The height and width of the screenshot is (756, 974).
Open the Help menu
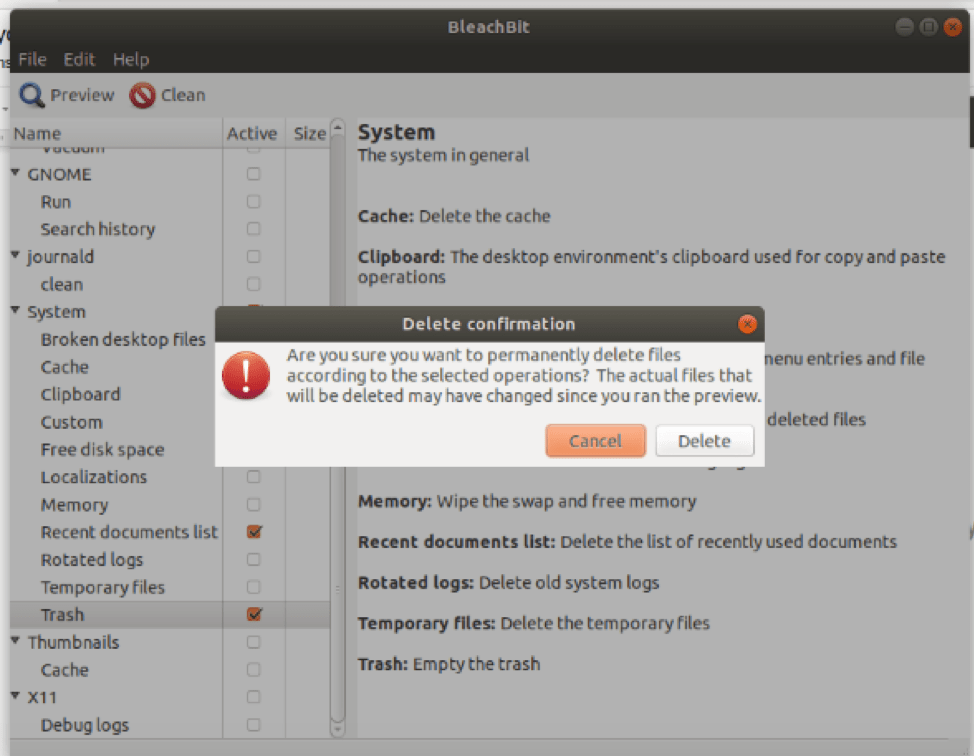[130, 60]
